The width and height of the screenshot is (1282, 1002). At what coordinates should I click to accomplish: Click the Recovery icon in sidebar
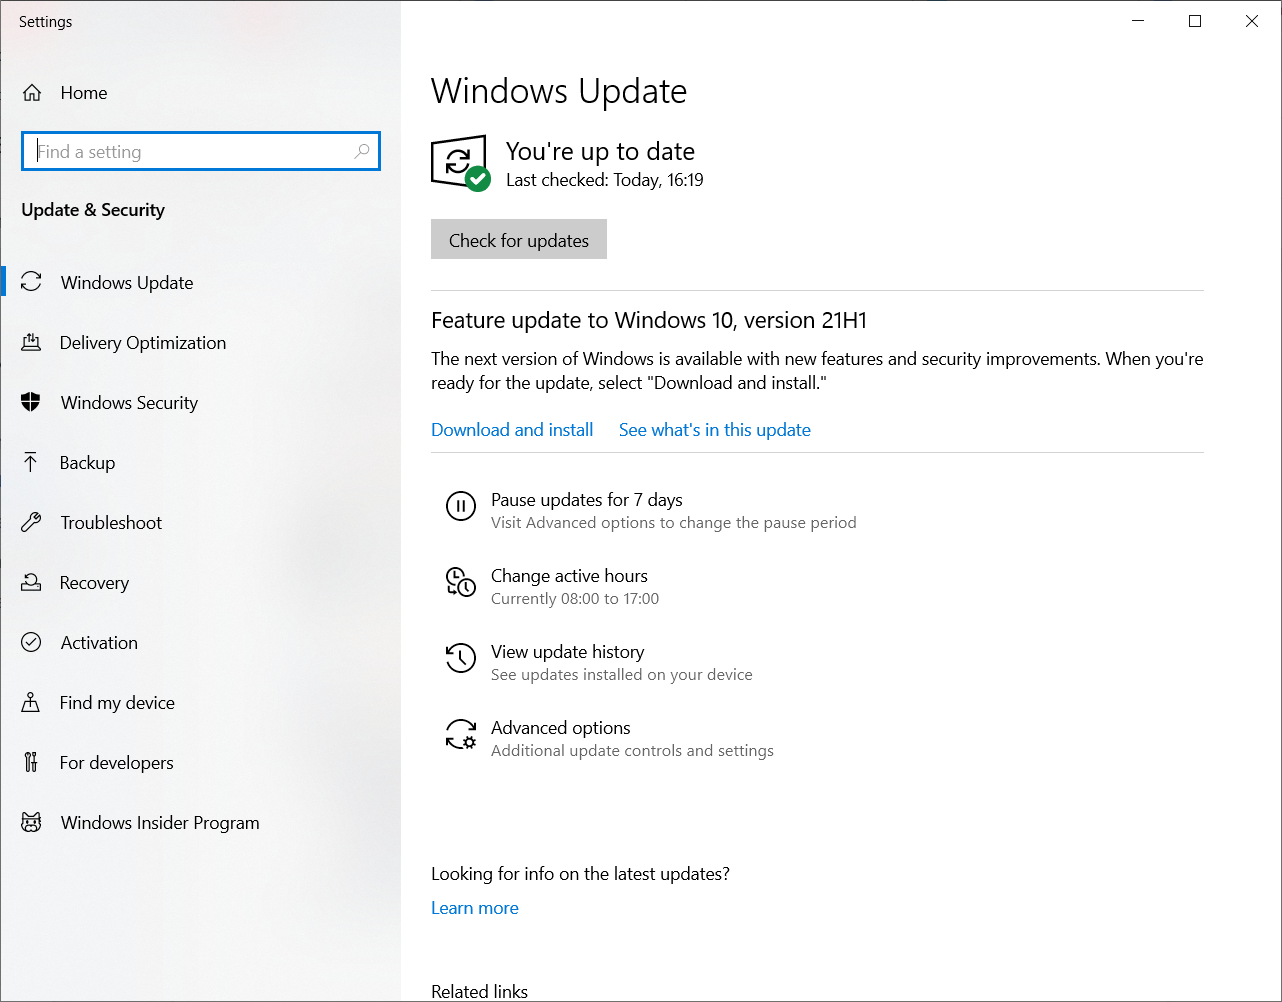31,582
